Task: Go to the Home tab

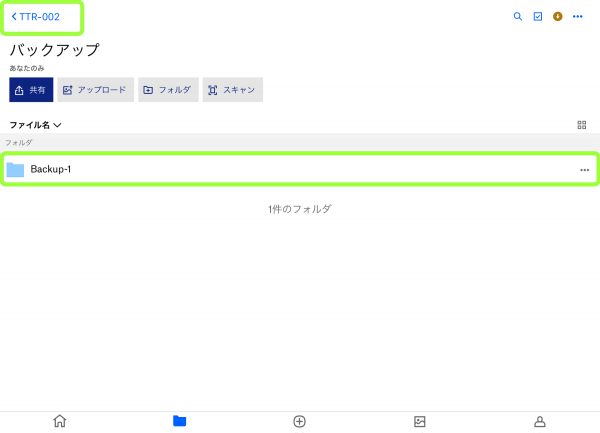Action: 60,421
